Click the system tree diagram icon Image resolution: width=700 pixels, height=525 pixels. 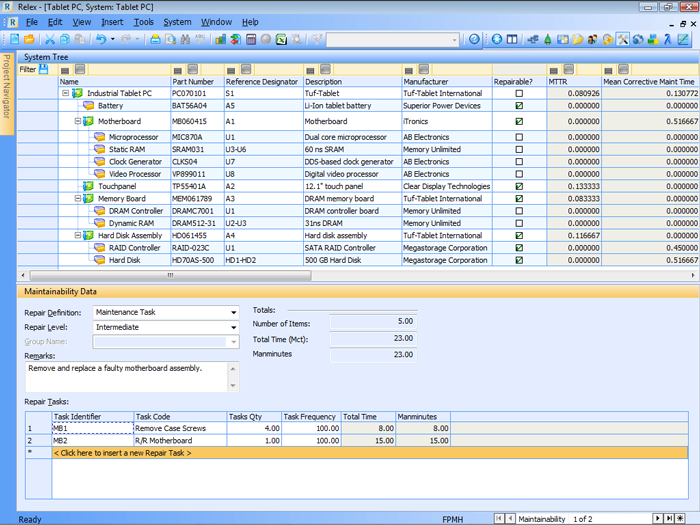tap(532, 39)
